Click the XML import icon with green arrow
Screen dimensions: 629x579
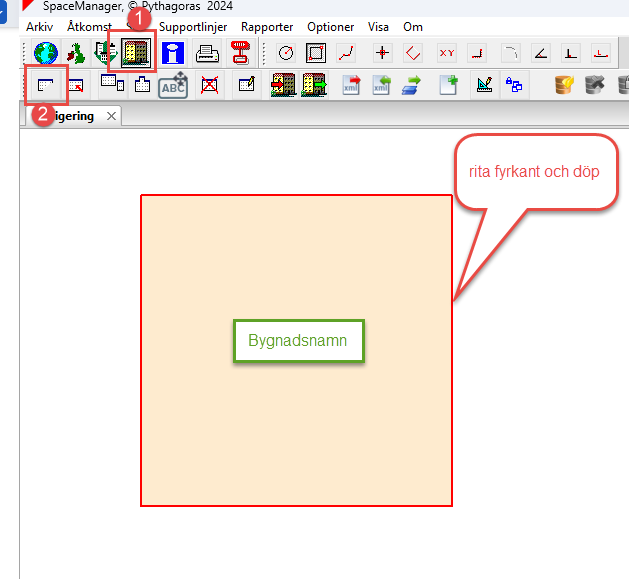tap(381, 85)
